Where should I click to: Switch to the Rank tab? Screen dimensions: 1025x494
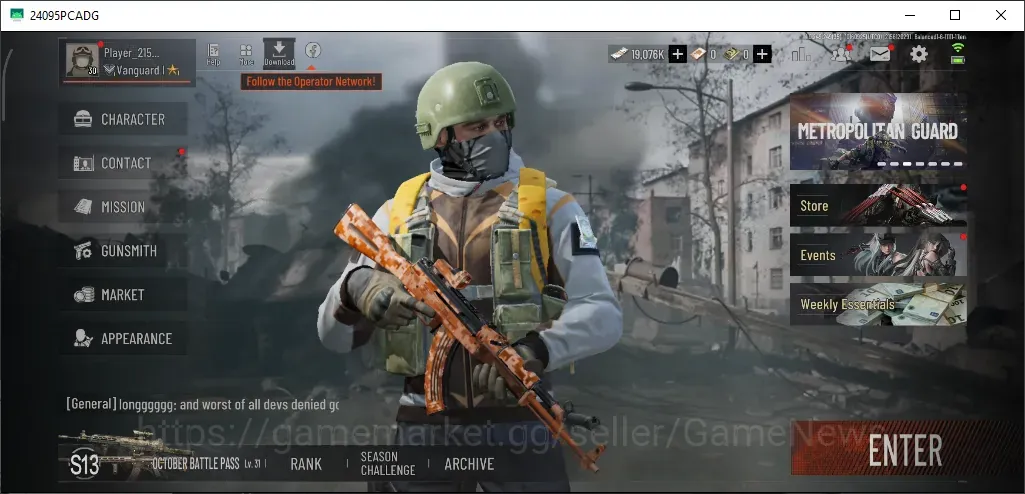coord(306,464)
